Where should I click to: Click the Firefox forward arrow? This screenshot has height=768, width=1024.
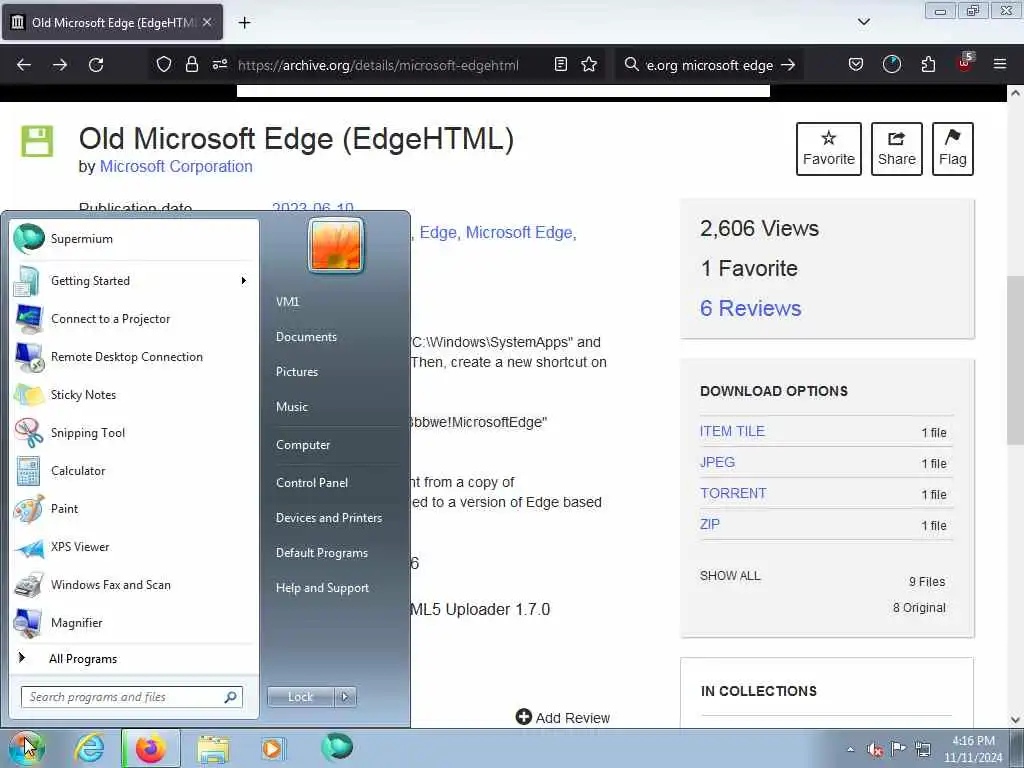tap(59, 65)
